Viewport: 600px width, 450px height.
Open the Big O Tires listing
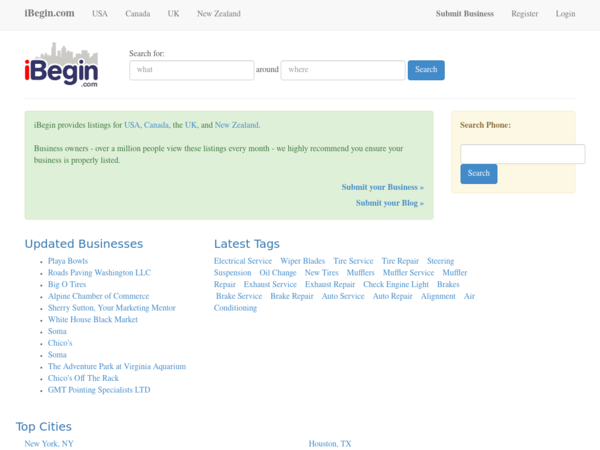pos(67,284)
